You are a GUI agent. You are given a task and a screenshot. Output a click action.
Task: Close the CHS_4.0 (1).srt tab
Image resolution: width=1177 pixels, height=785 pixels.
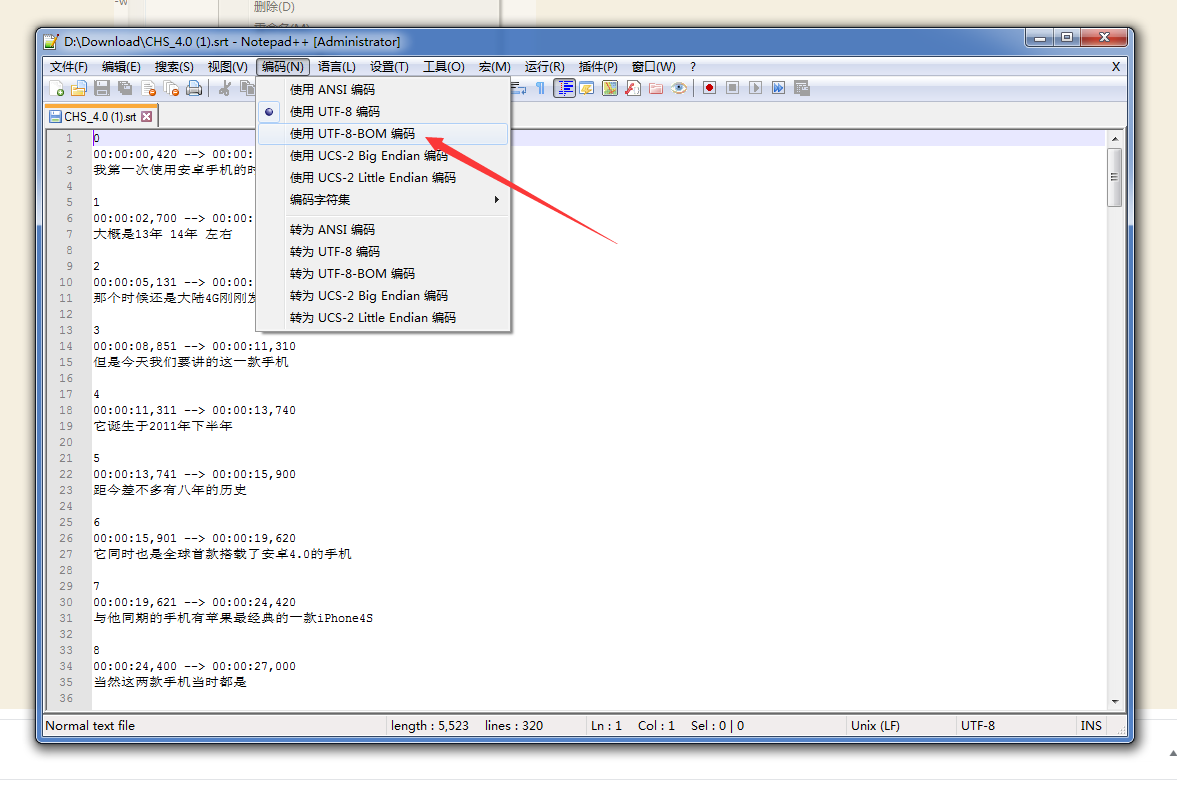pyautogui.click(x=147, y=117)
